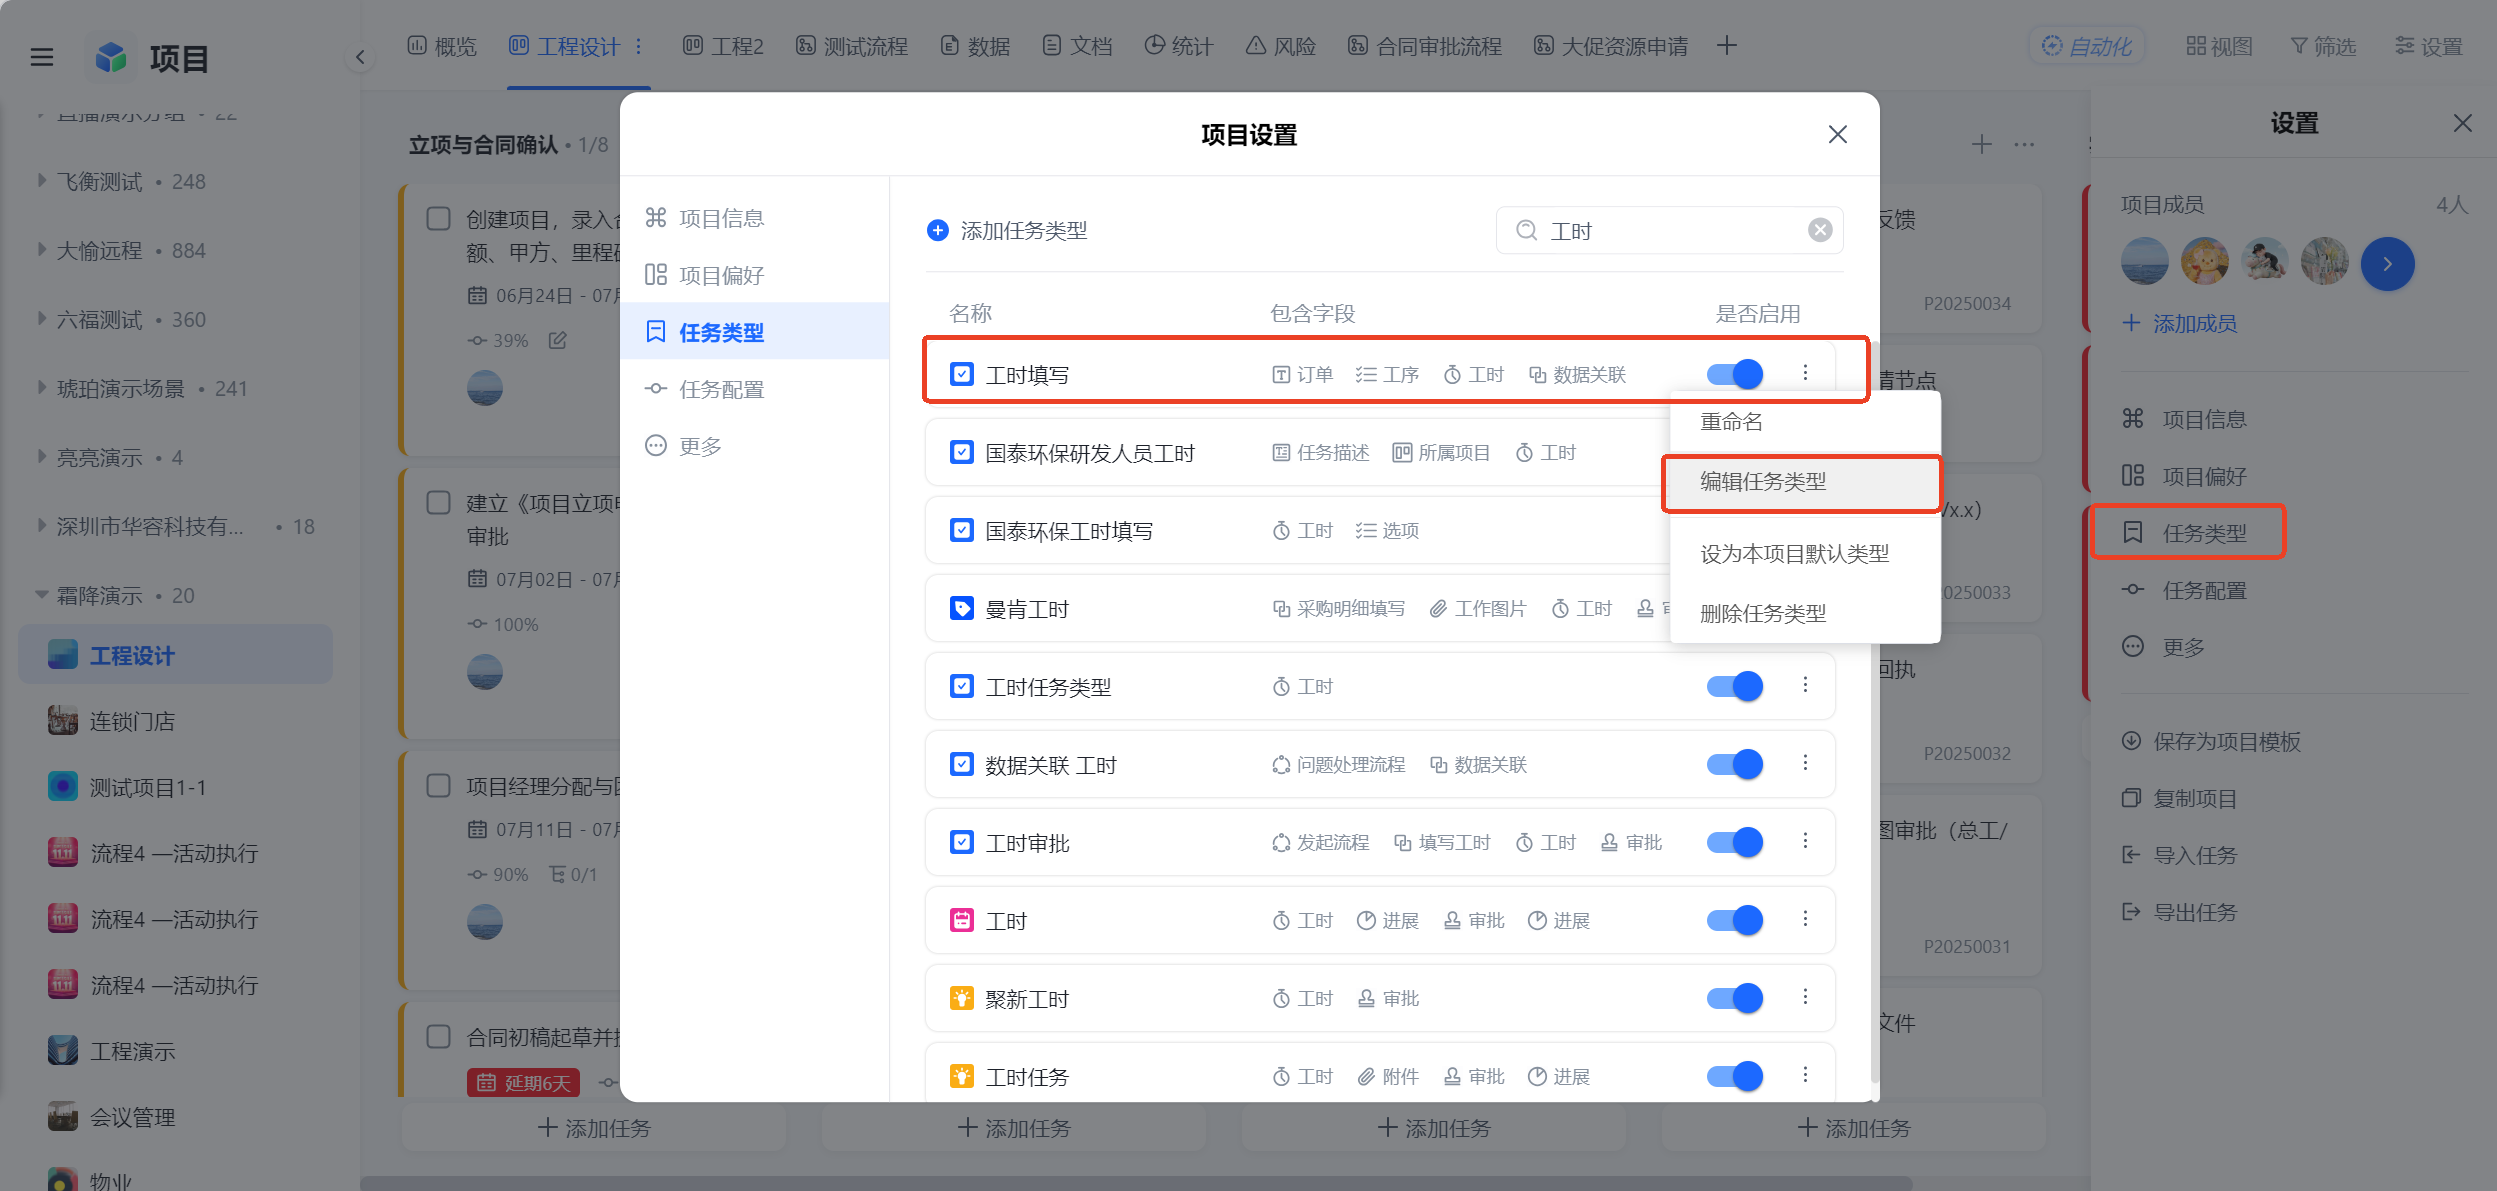Image resolution: width=2497 pixels, height=1191 pixels.
Task: Close the 项目设置 dialog
Action: point(1838,134)
